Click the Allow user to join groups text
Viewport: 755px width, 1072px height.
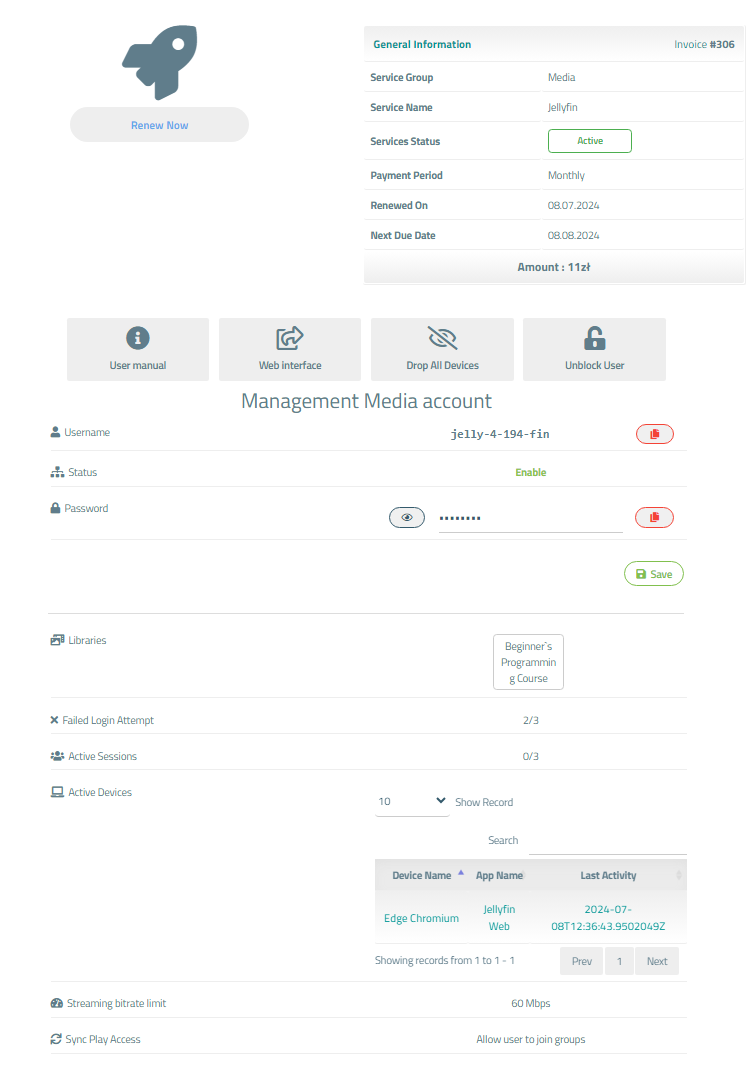(x=531, y=1039)
